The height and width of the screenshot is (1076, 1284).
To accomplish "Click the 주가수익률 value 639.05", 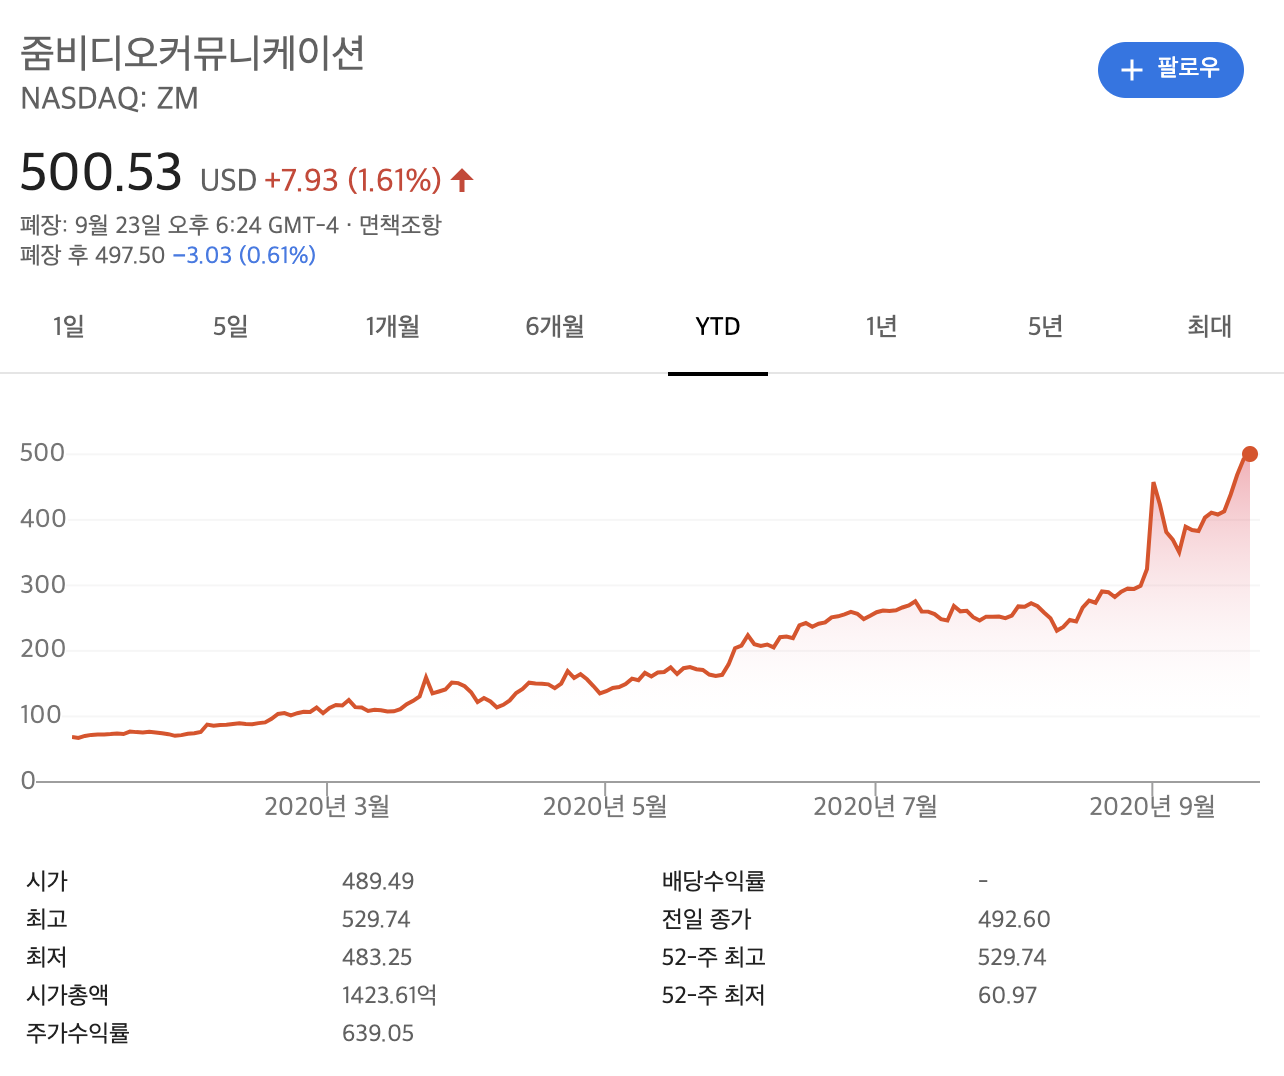I will [378, 1033].
